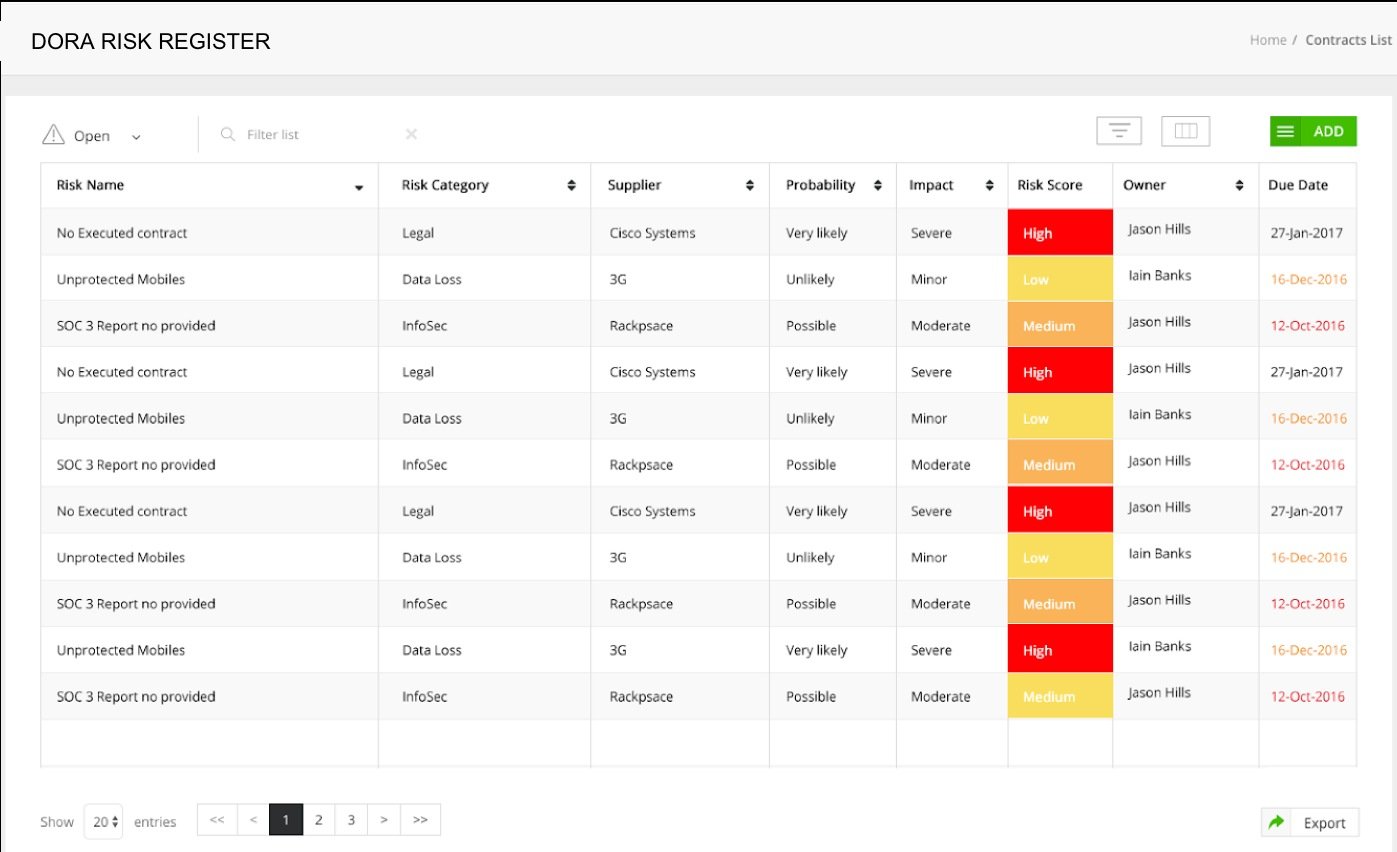Go to the last page with double-arrow icon
The height and width of the screenshot is (852, 1397).
420,819
